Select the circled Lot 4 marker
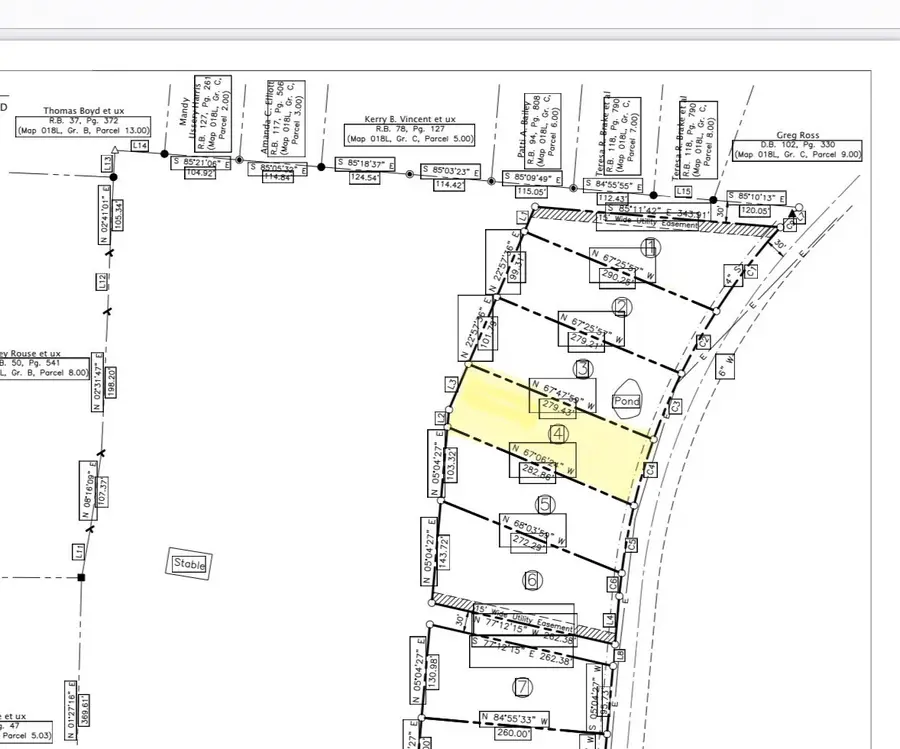 click(558, 433)
